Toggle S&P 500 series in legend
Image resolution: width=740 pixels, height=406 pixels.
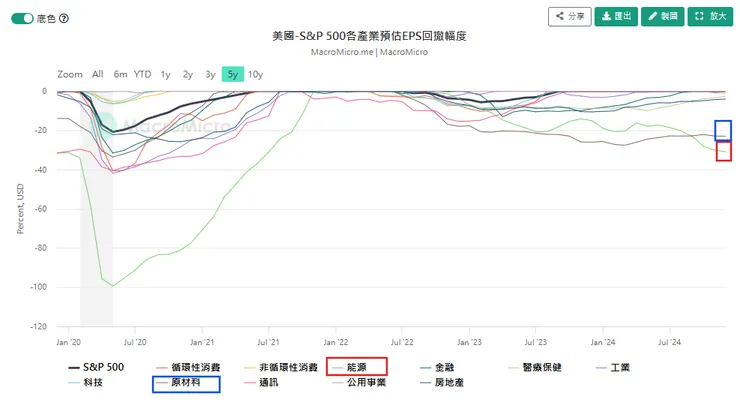click(96, 367)
